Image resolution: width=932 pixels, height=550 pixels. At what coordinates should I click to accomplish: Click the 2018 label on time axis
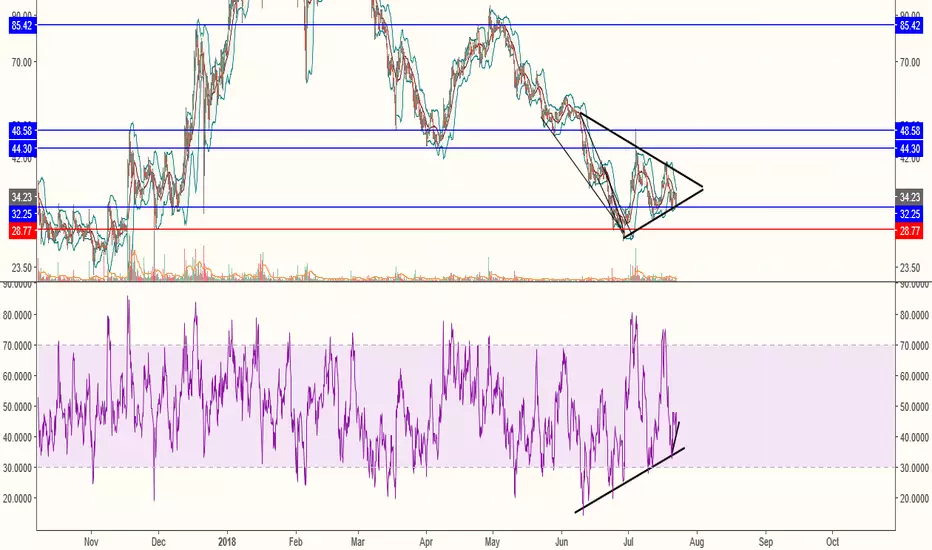click(227, 542)
